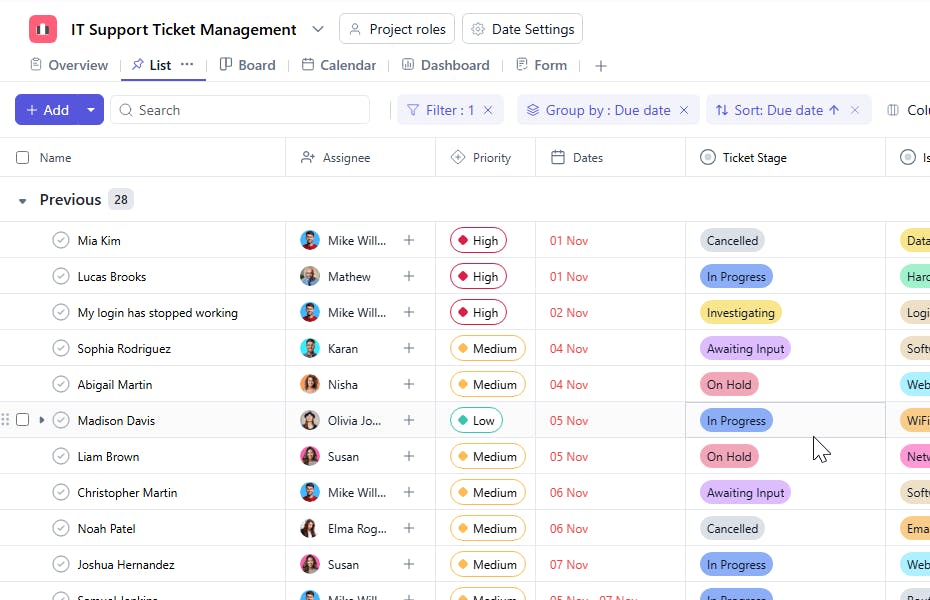This screenshot has width=930, height=600.
Task: Open the project name dropdown chevron
Action: pyautogui.click(x=318, y=29)
